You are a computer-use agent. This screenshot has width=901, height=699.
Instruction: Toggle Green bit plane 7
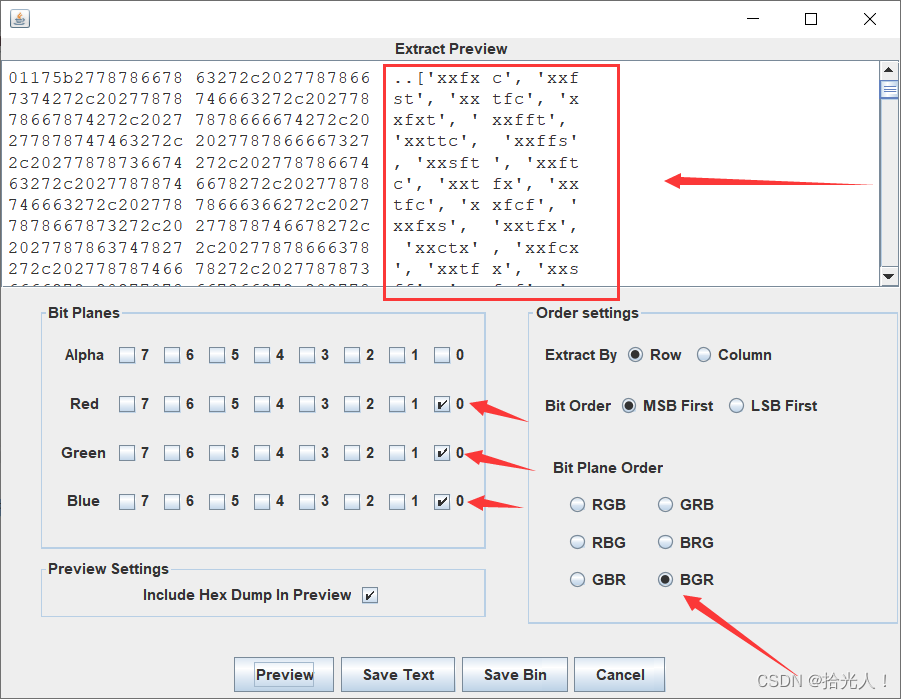pyautogui.click(x=127, y=453)
